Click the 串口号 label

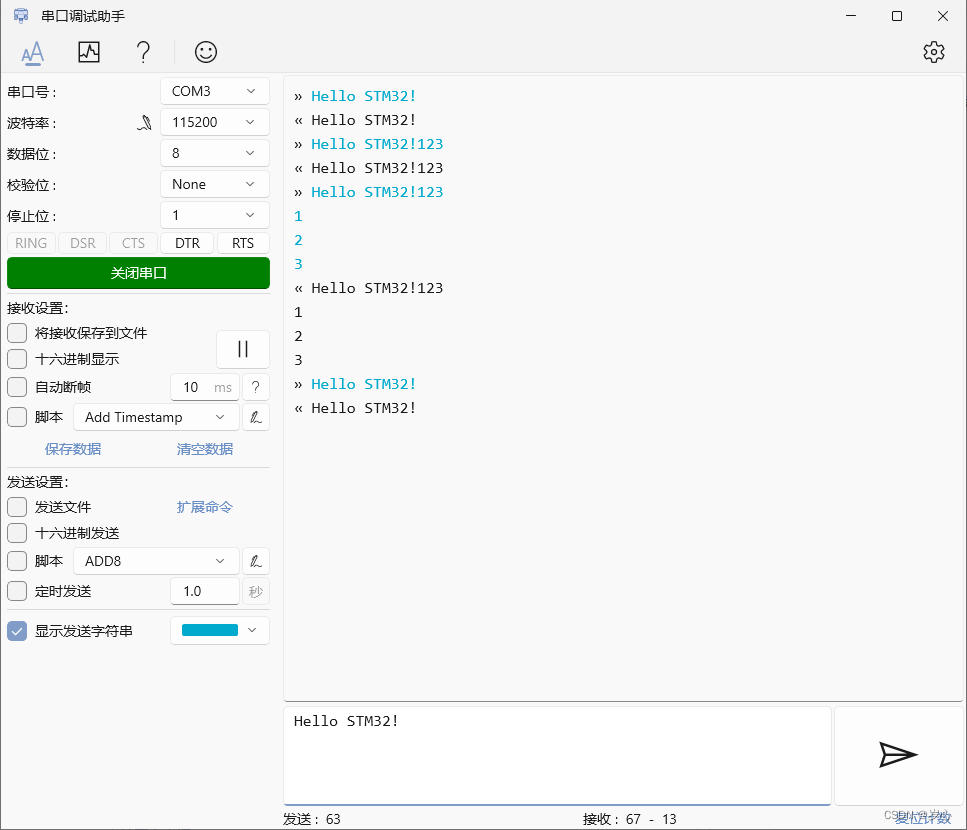click(31, 92)
